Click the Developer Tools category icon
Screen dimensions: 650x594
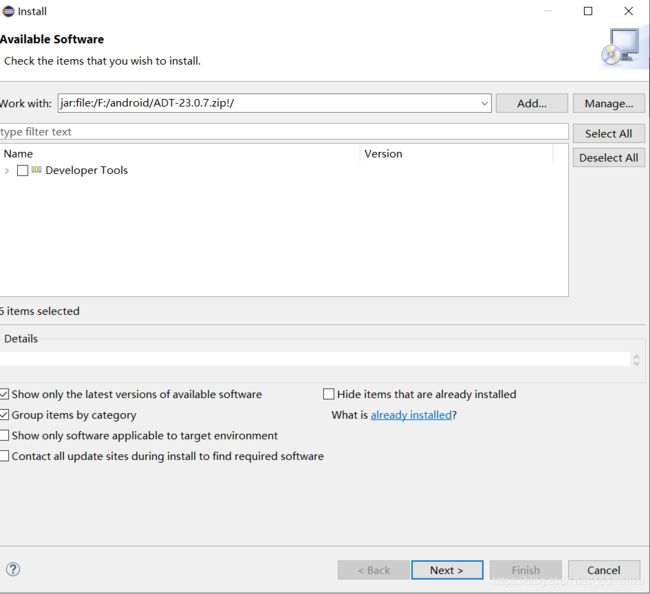coord(36,170)
